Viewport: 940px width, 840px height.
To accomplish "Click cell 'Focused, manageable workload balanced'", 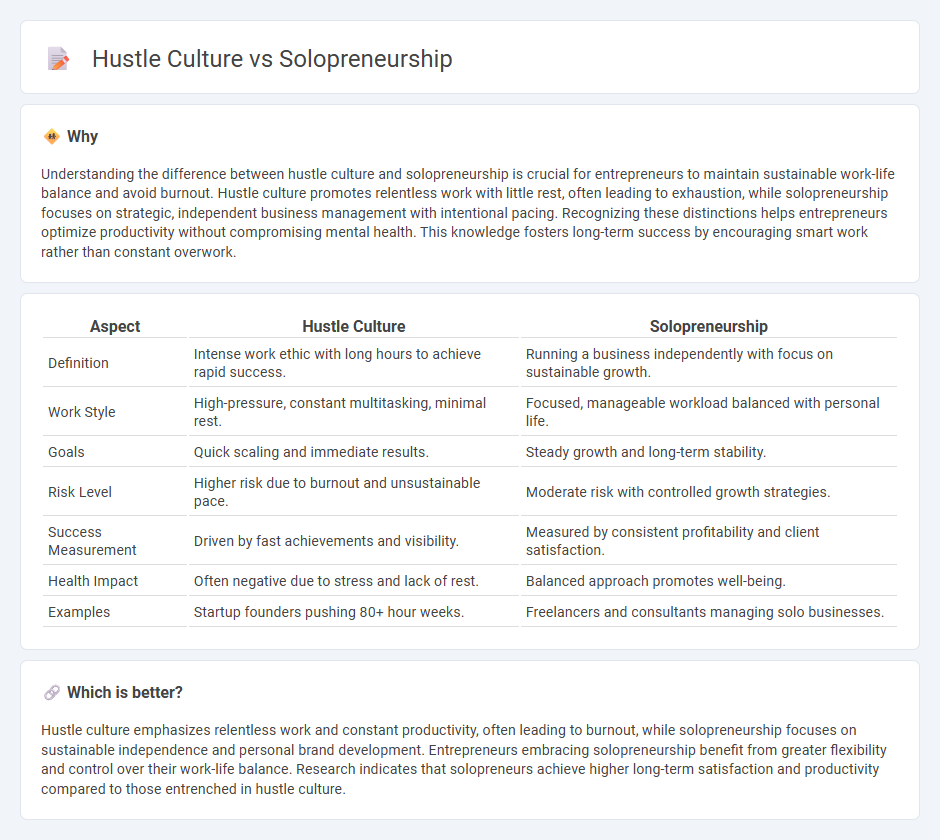I will [x=709, y=412].
